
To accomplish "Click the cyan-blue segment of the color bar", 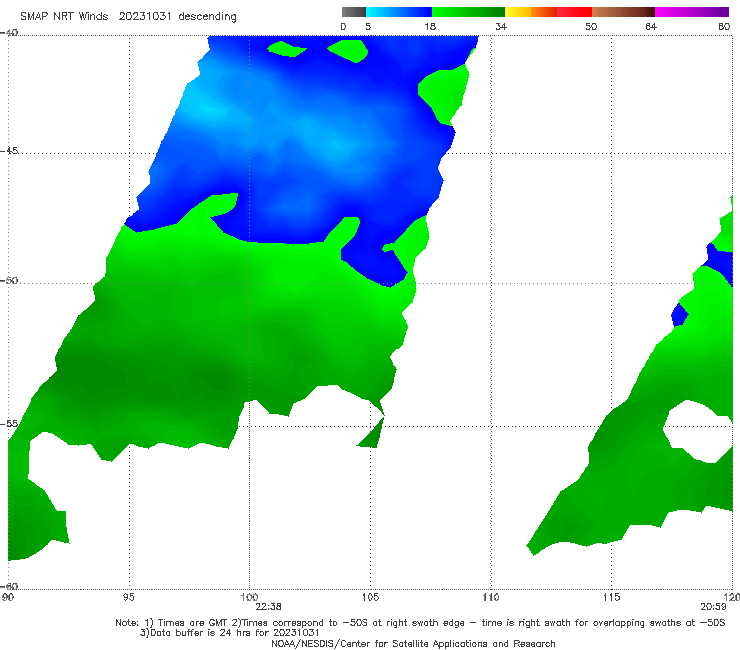I will click(399, 12).
